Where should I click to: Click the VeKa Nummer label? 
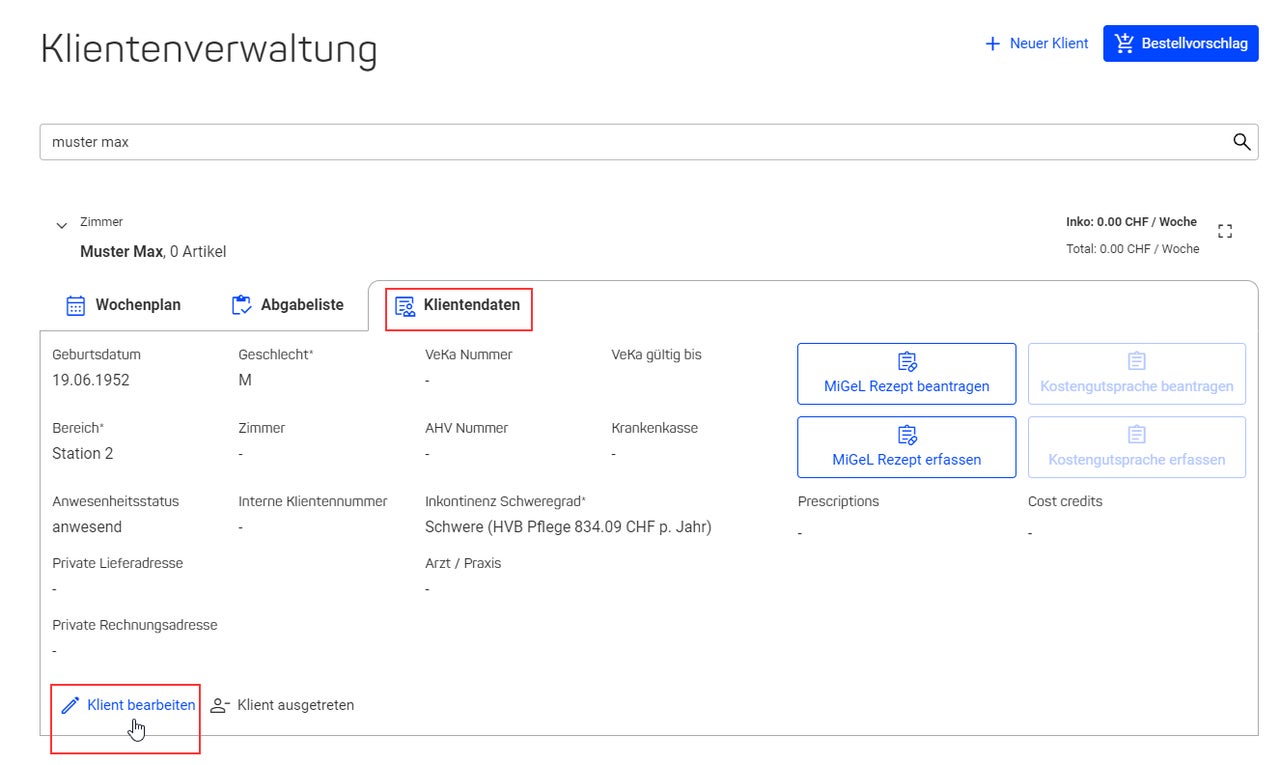coord(469,354)
